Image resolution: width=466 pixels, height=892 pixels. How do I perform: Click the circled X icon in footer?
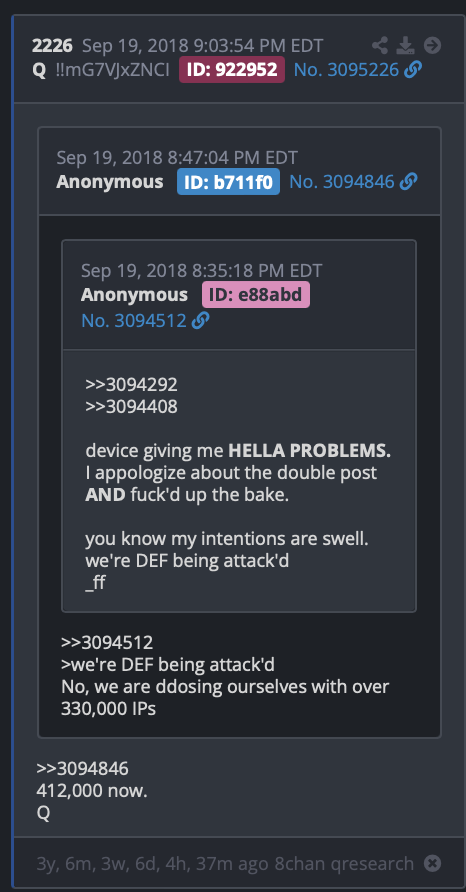(432, 864)
